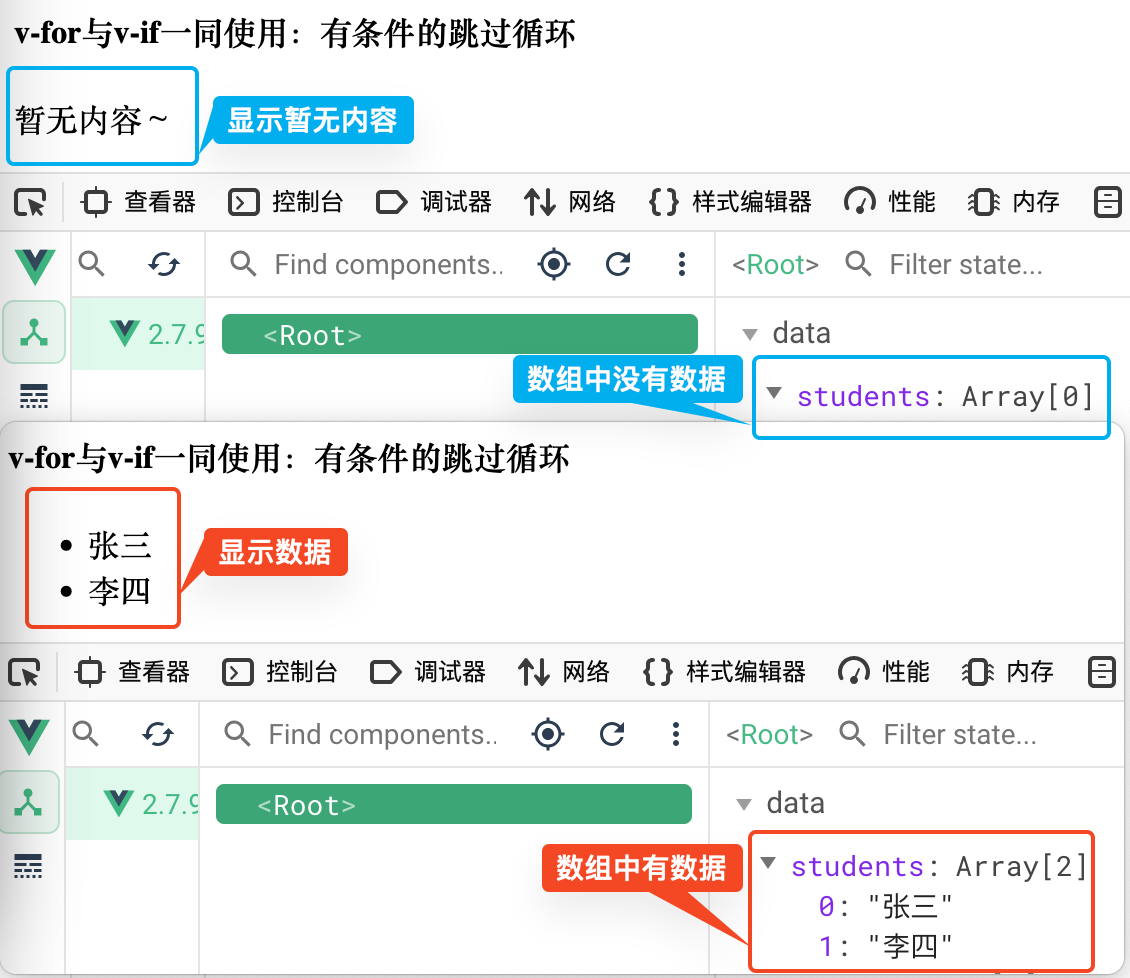Click the select-component target icon in the upper Vue panel
The image size is (1130, 978).
[x=553, y=264]
